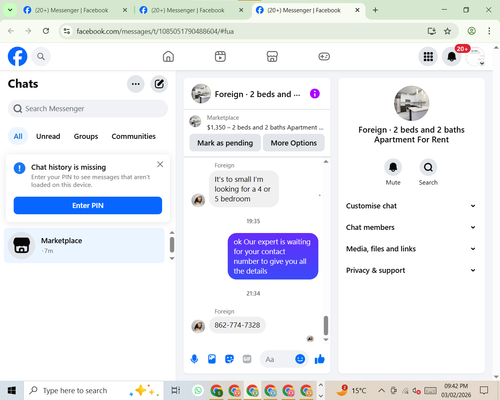Choose a sticker icon
This screenshot has width=500, height=400.
click(x=229, y=359)
